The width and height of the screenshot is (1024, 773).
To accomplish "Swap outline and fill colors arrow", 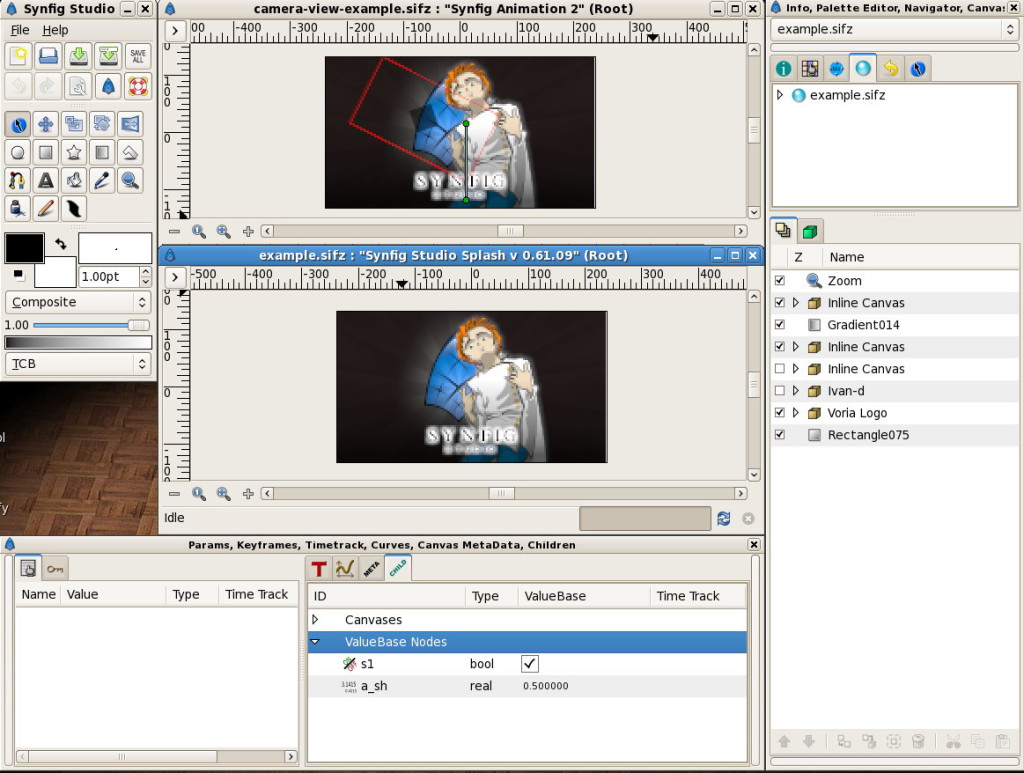I will tap(61, 244).
